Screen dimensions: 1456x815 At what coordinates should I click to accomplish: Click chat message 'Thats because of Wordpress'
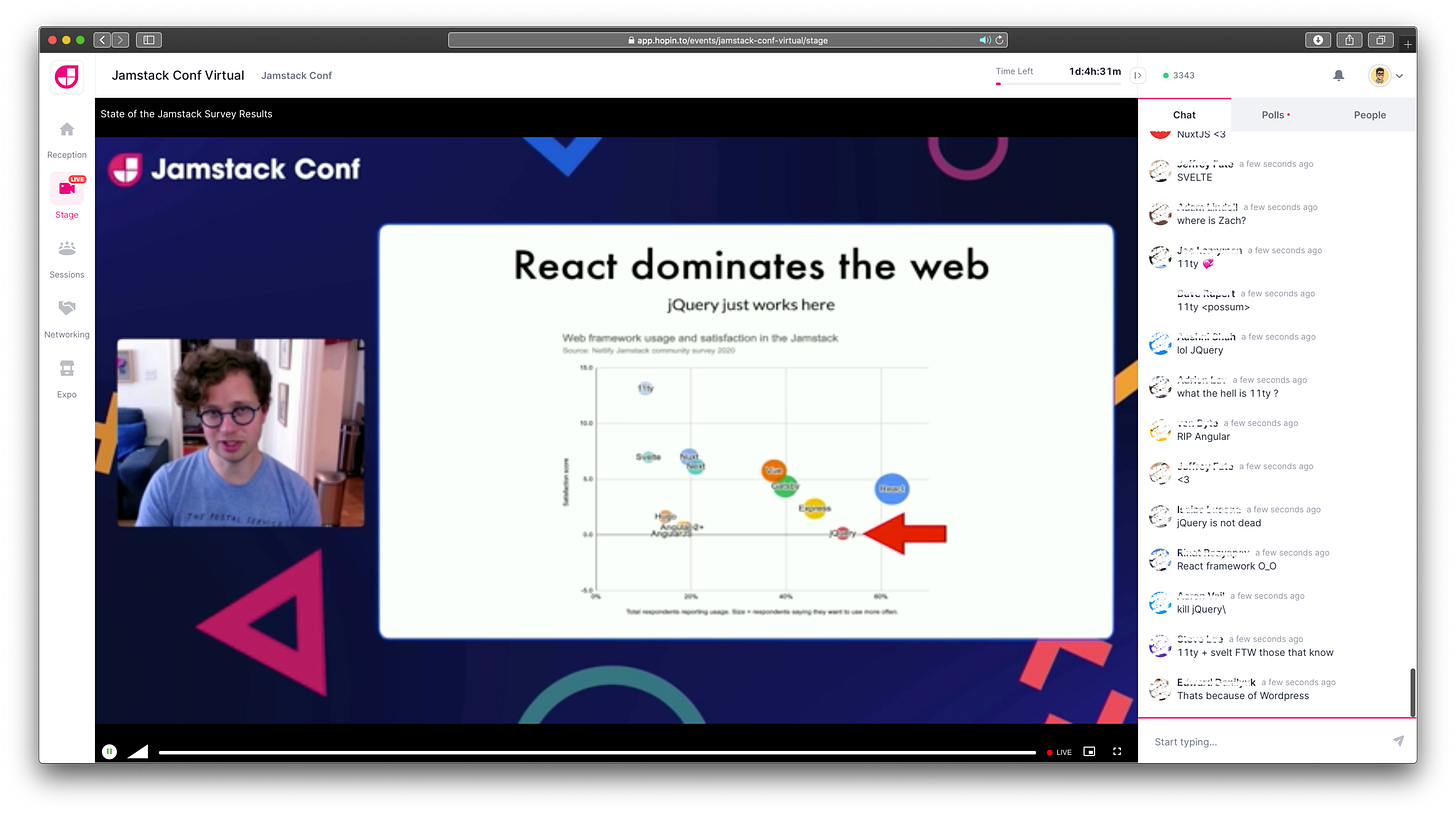pos(1243,696)
